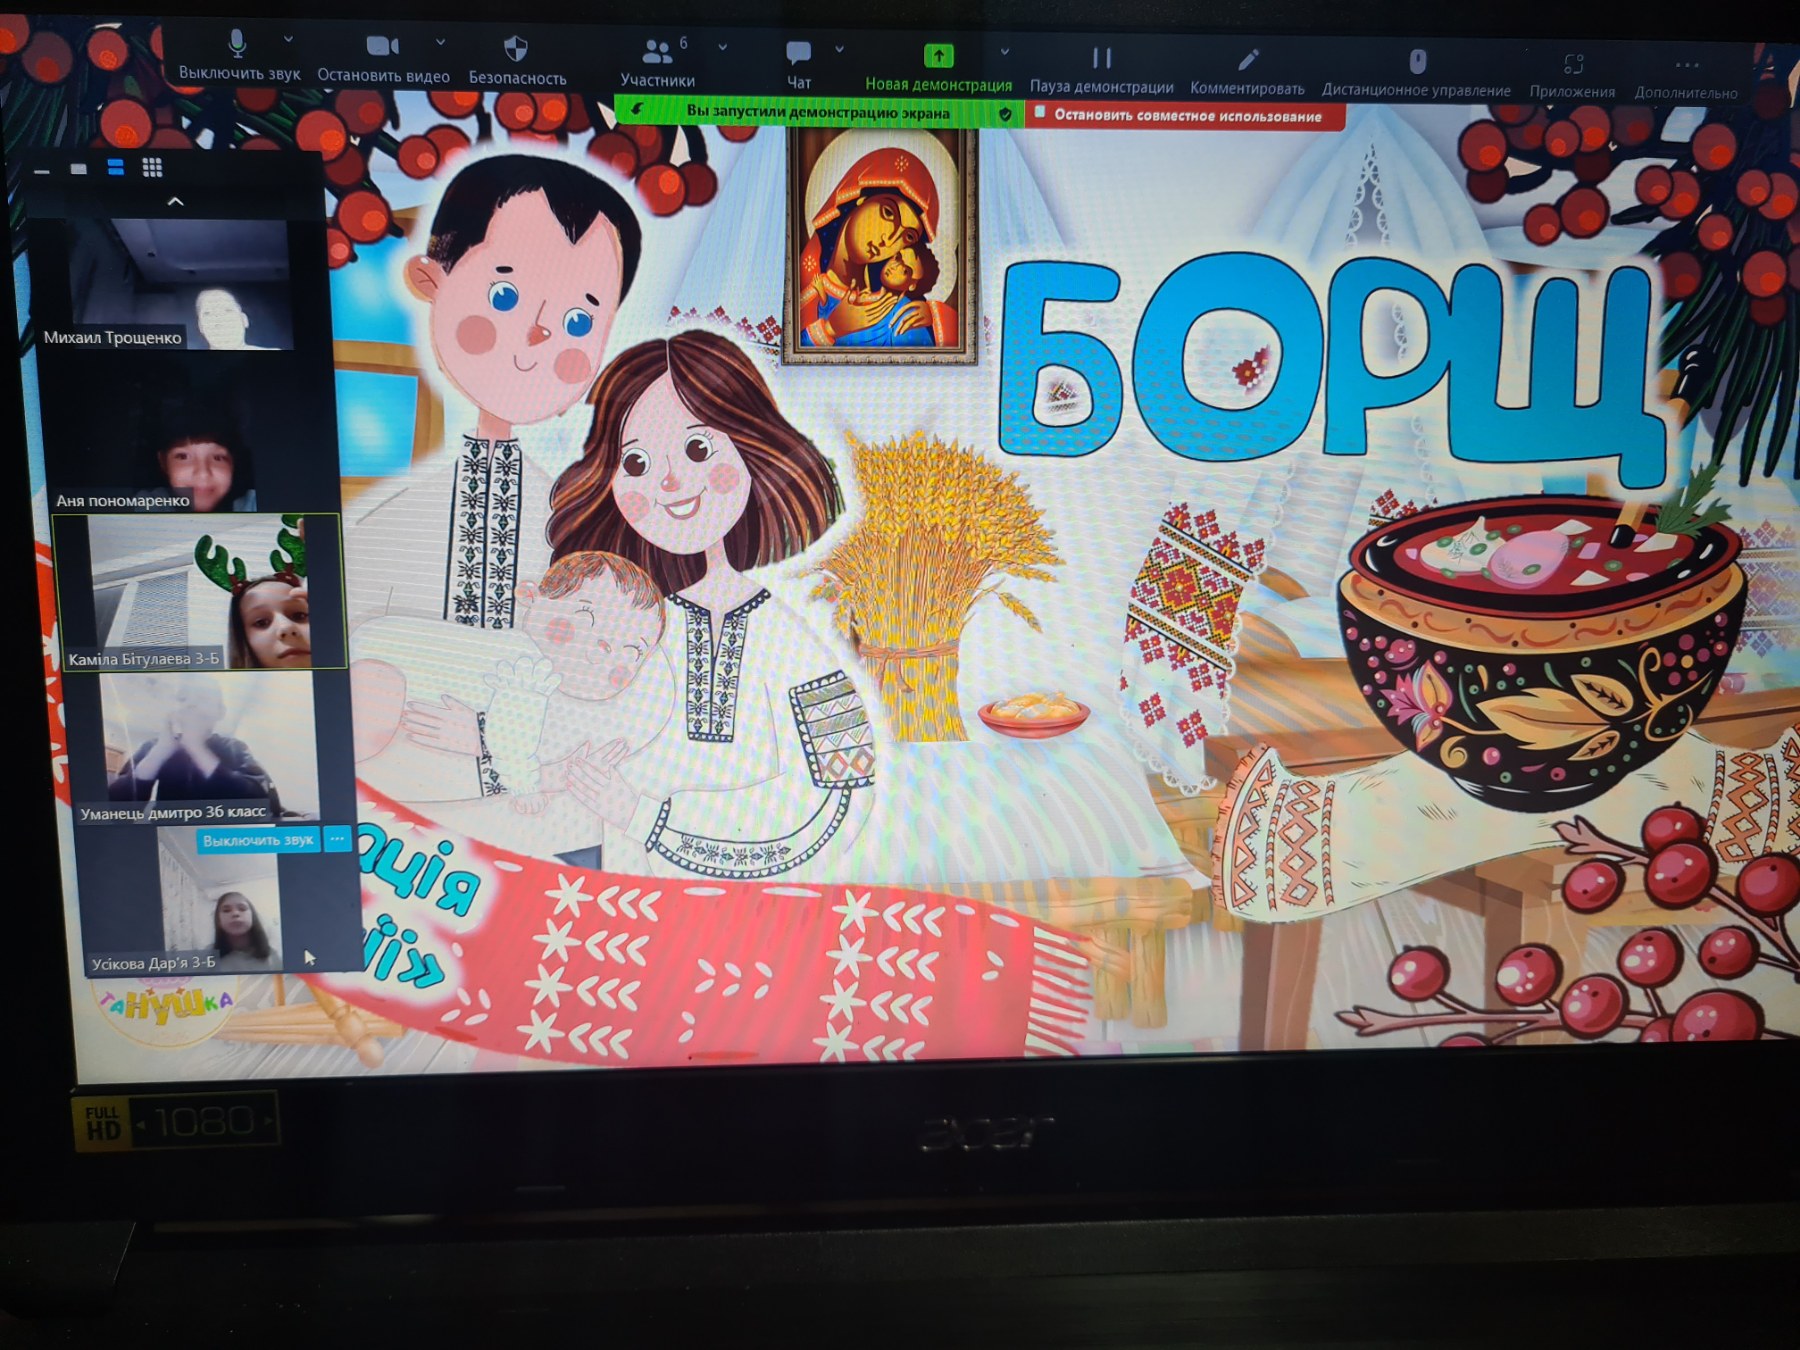Screen dimensions: 1800x1350
Task: Stop camera using Остановить видео icon
Action: pos(382,47)
